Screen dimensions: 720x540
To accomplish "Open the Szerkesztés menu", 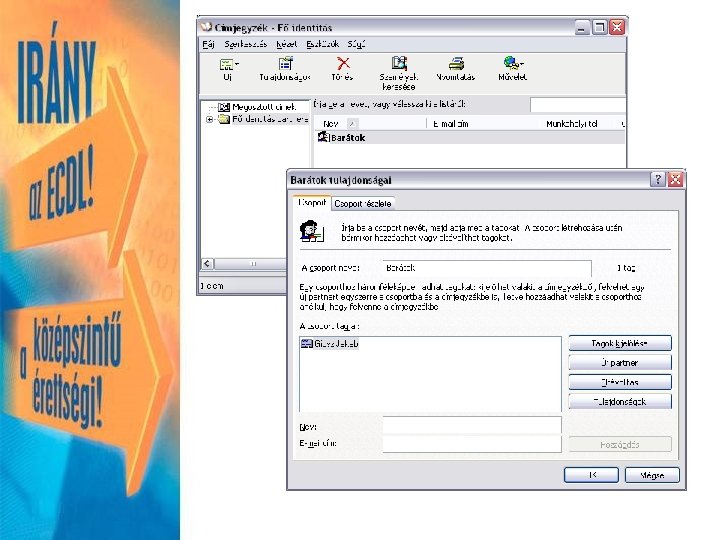I will point(246,44).
